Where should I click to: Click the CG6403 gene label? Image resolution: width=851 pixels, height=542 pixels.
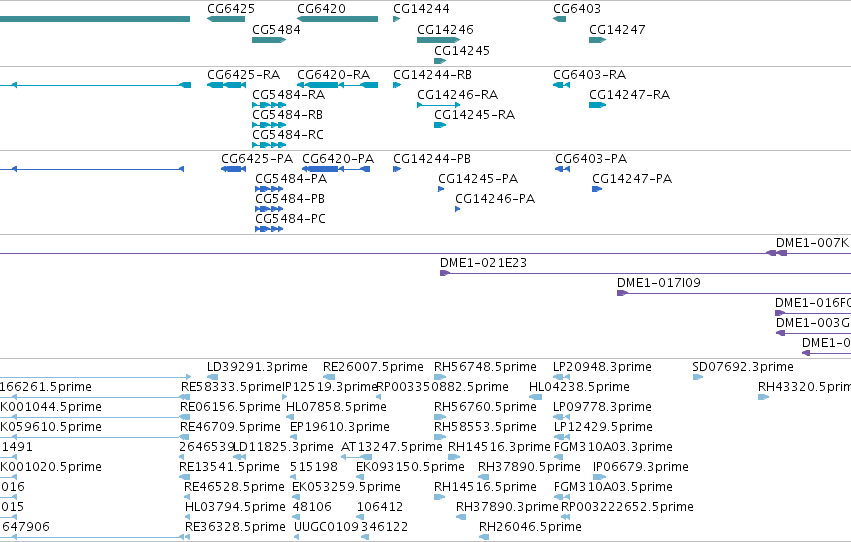577,9
